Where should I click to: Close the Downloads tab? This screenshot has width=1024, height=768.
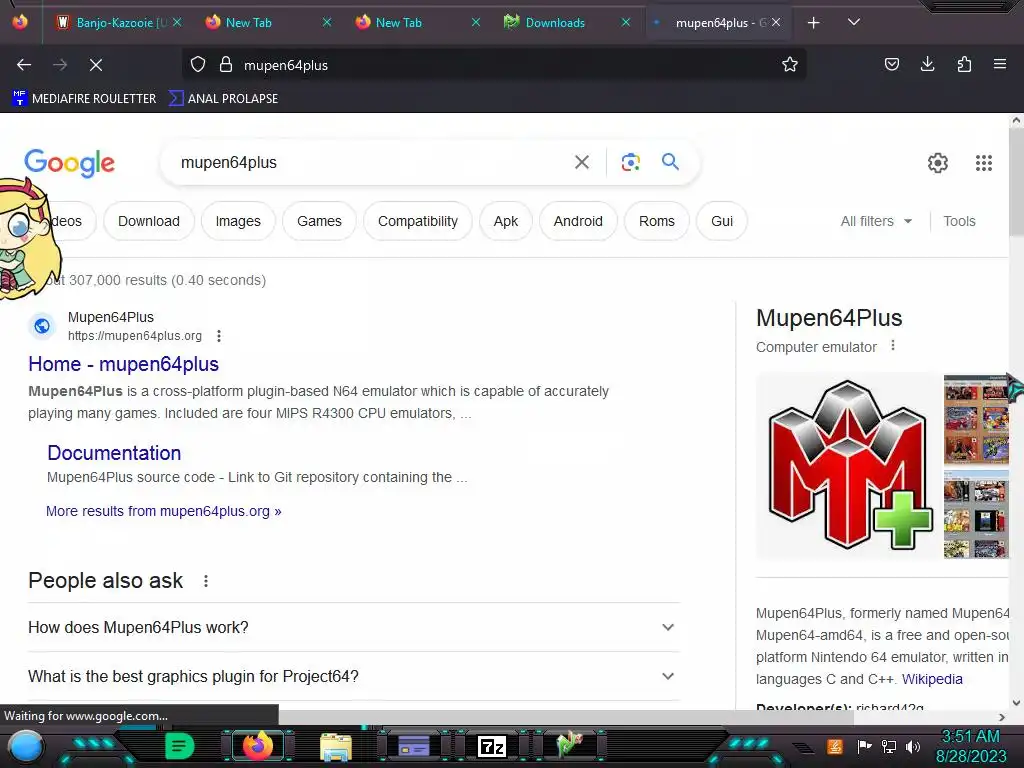626,22
